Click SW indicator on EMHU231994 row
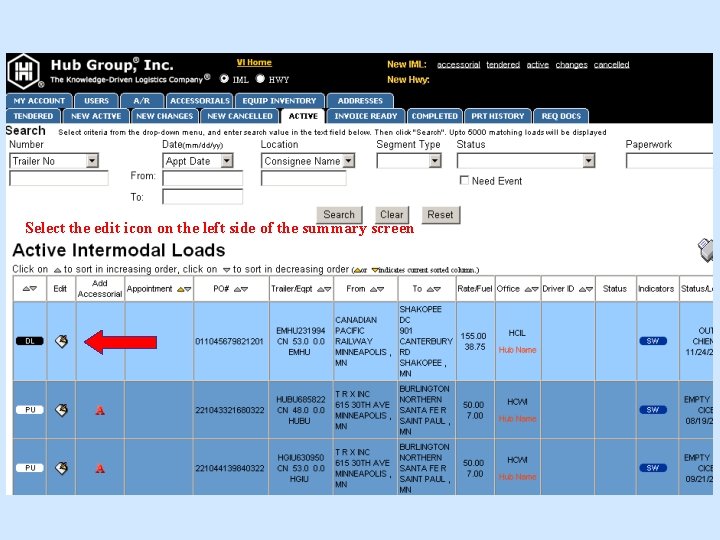The height and width of the screenshot is (540, 720). coord(653,341)
